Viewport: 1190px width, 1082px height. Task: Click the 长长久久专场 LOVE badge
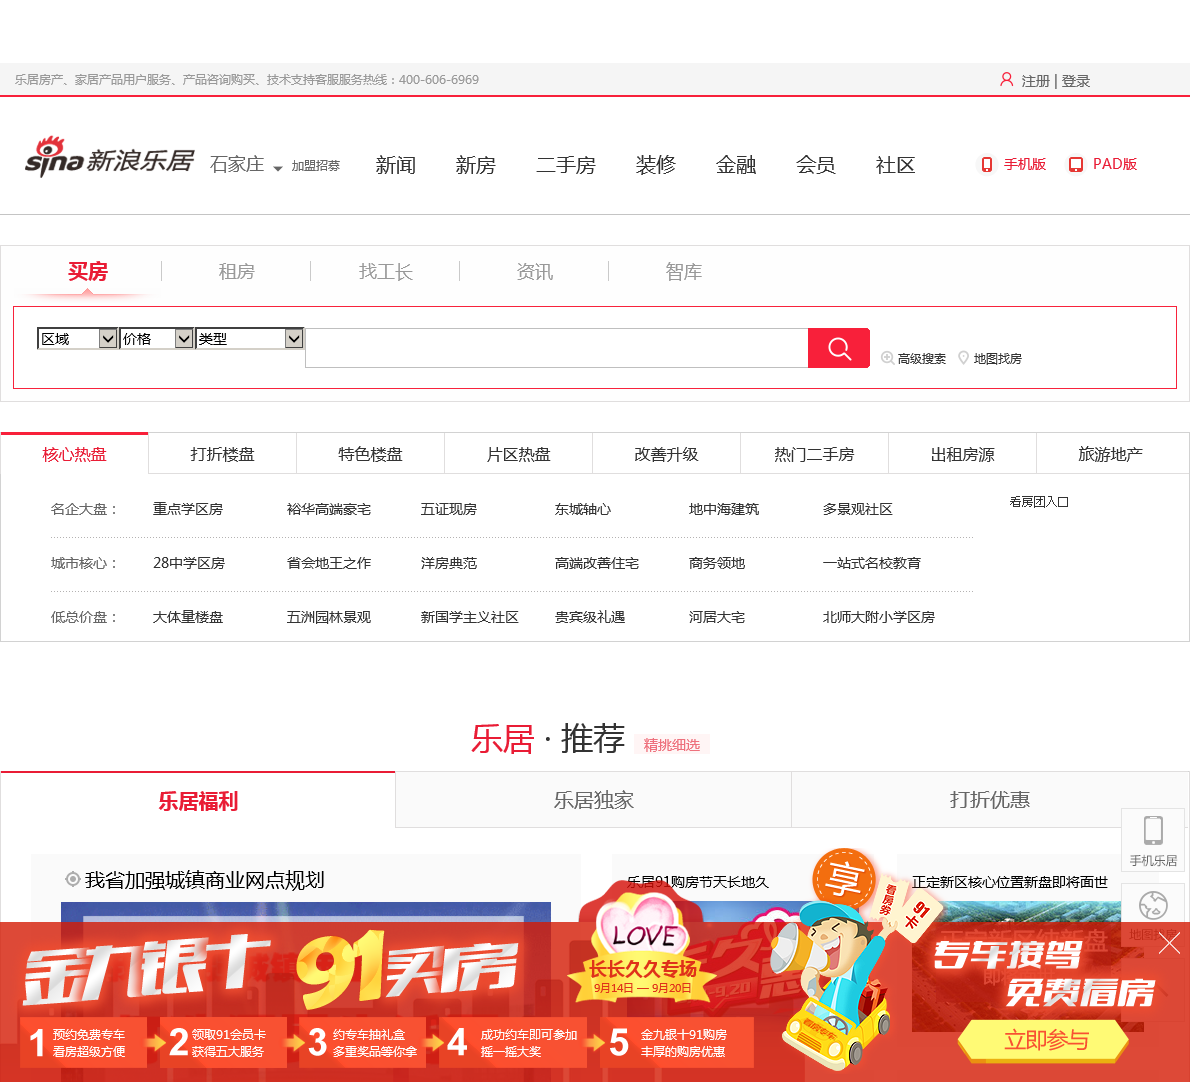[644, 948]
